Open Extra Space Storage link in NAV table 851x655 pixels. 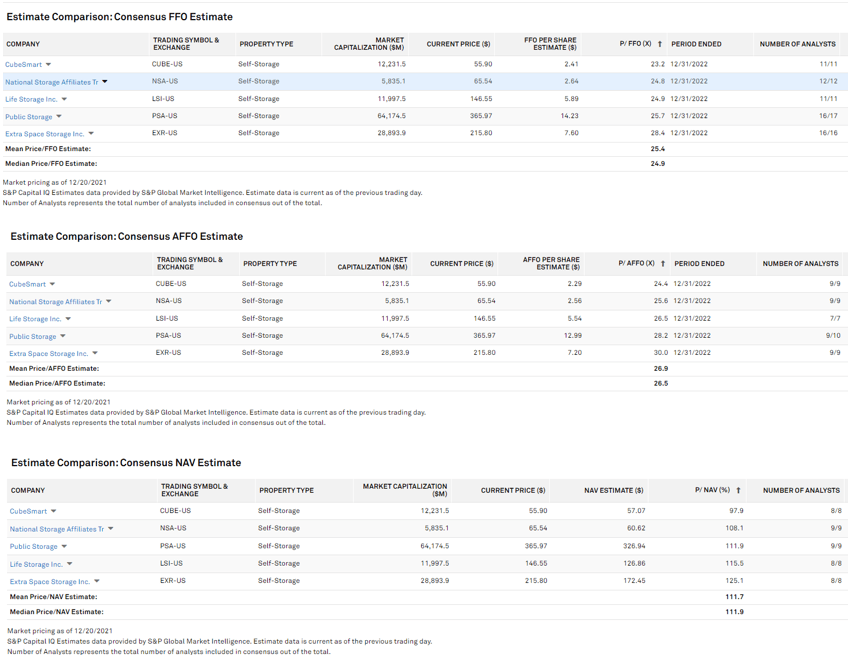[x=49, y=582]
